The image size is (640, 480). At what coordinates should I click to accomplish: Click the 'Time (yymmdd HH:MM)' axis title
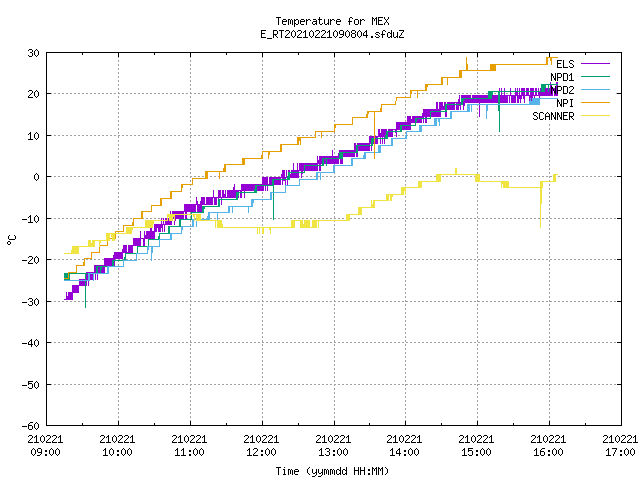click(x=332, y=471)
